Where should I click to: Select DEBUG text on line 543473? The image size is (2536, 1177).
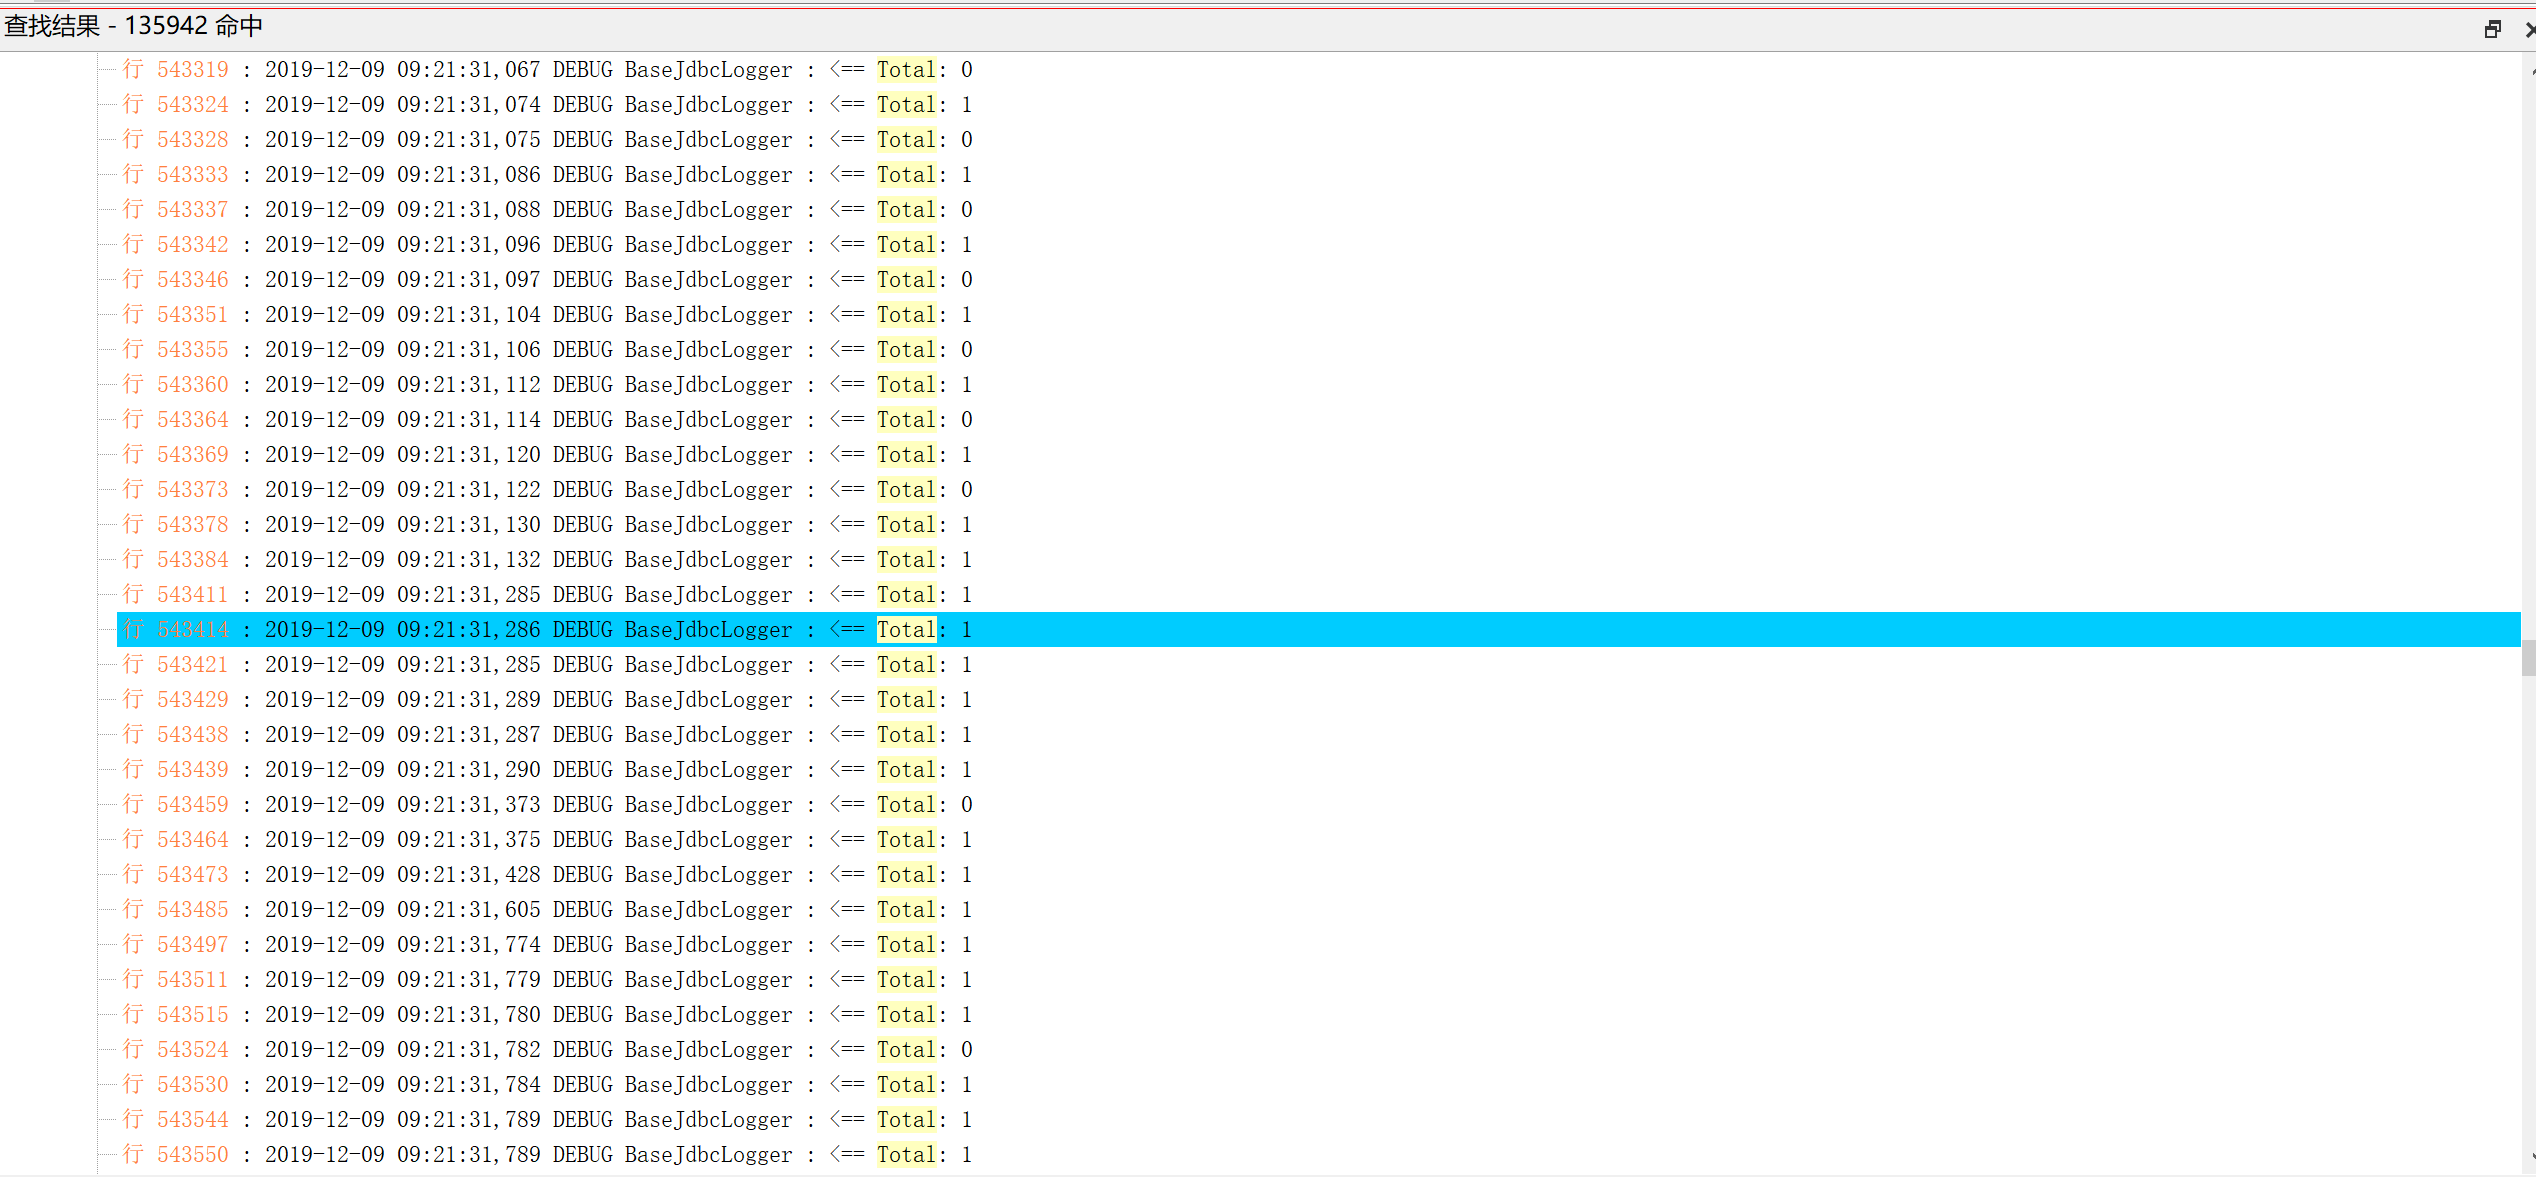tap(581, 874)
